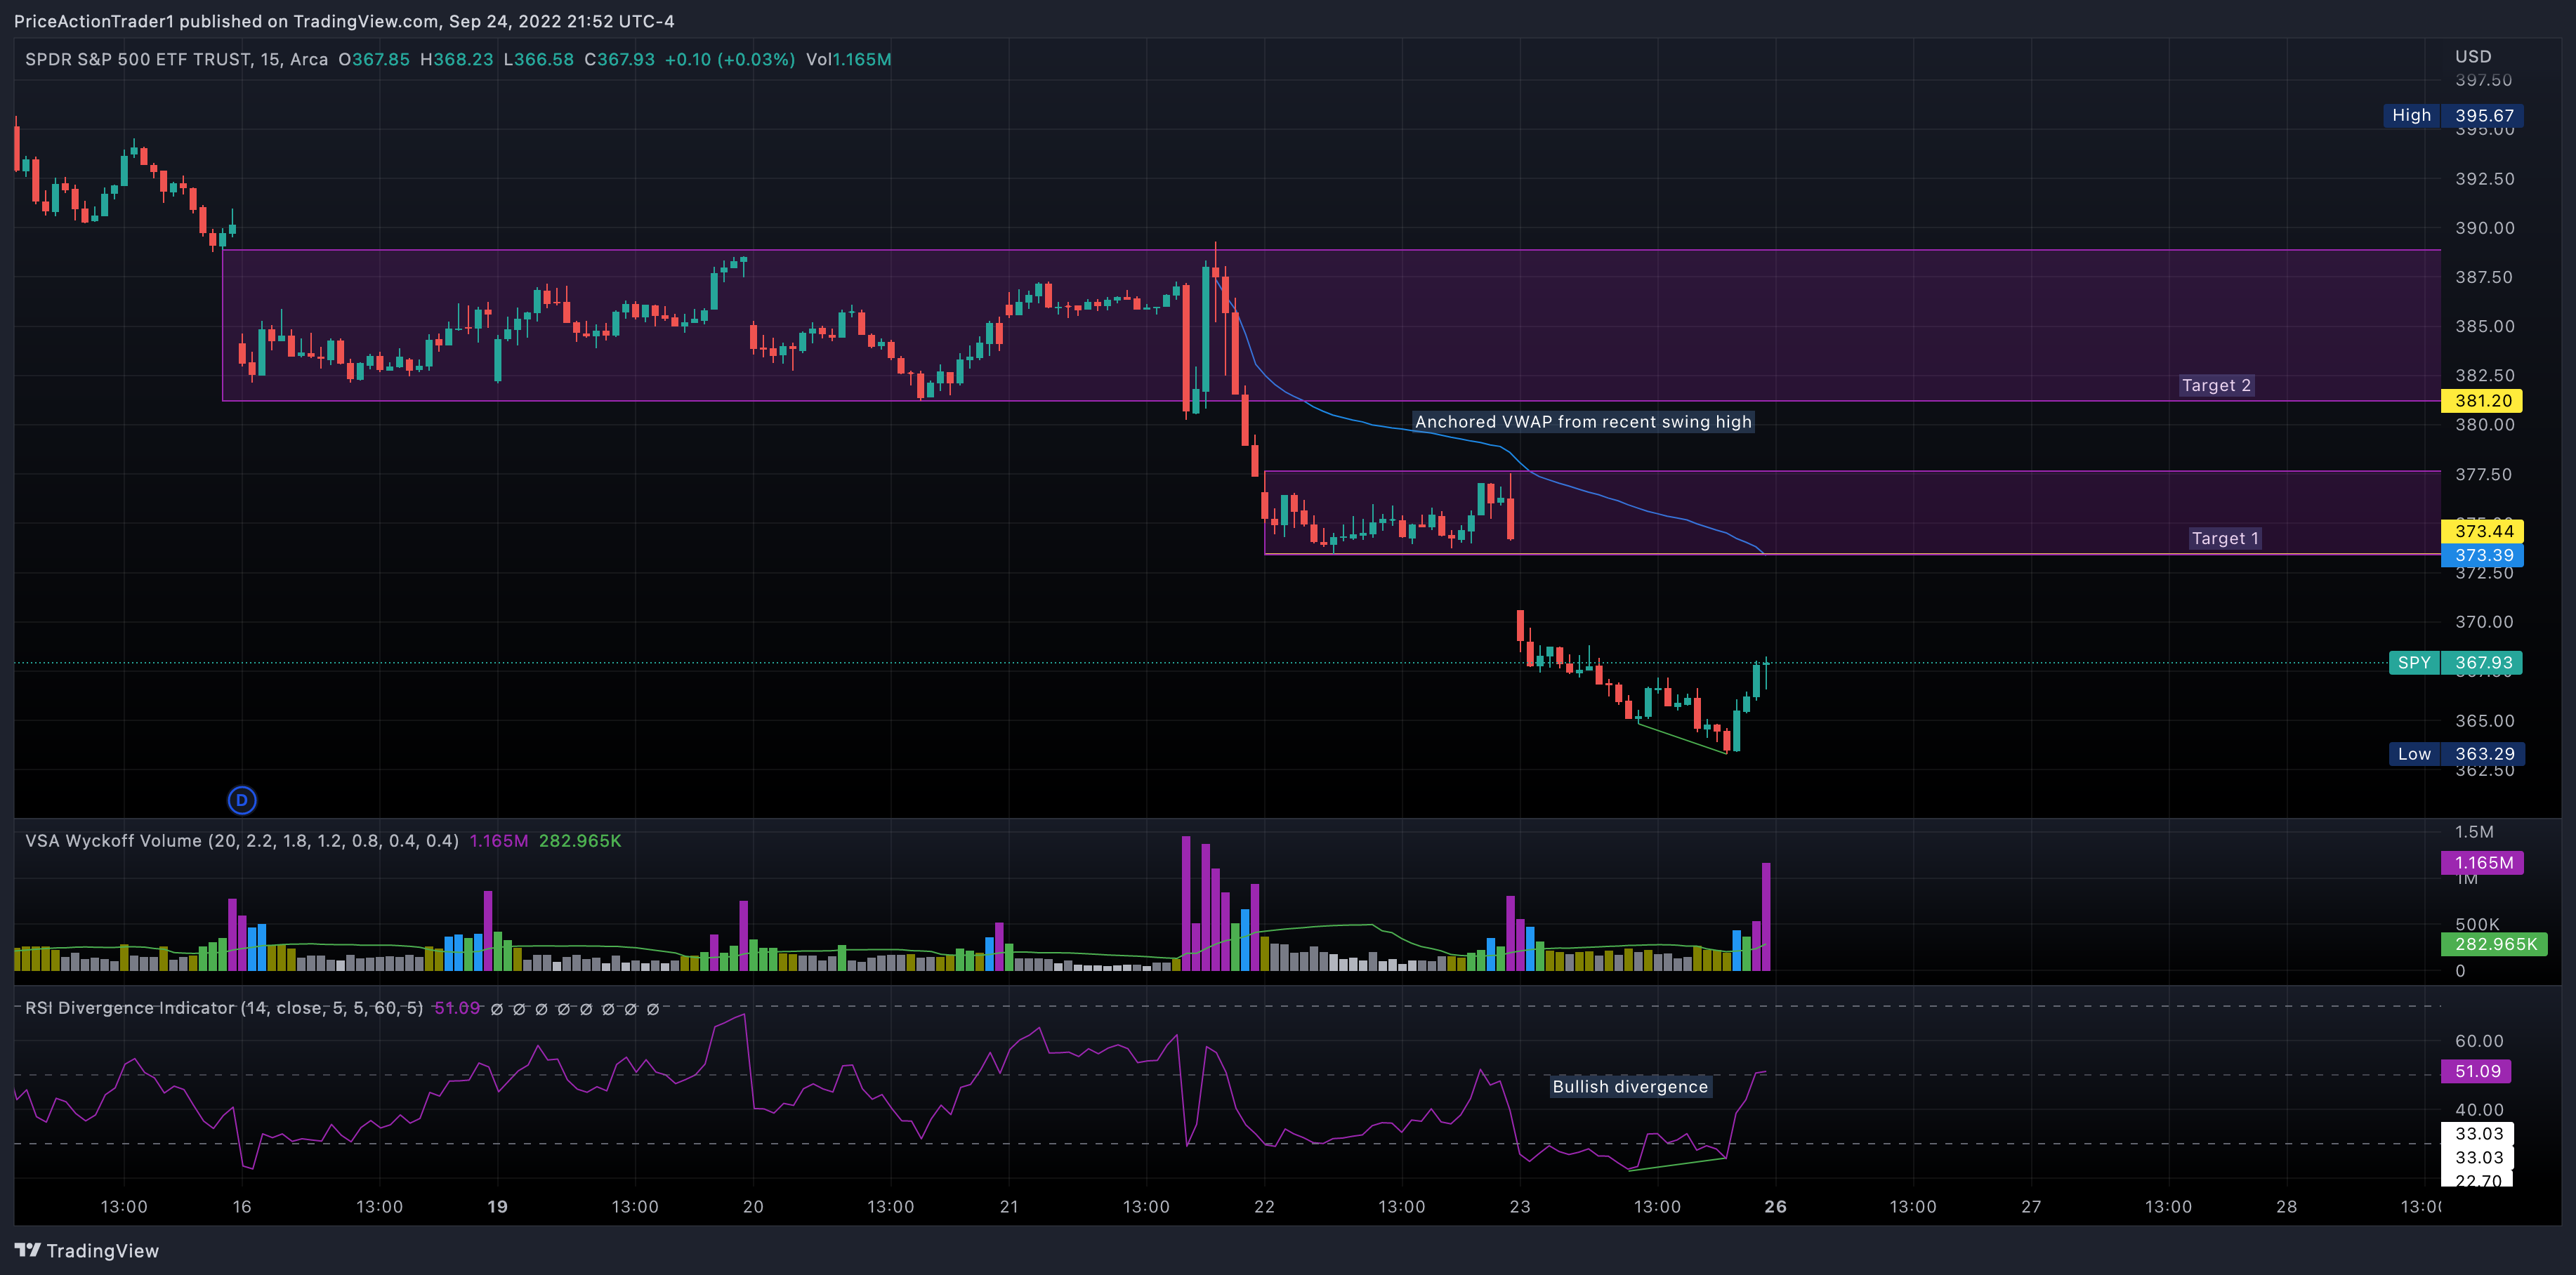Image resolution: width=2576 pixels, height=1275 pixels.
Task: Click the purple 51.09 RSI value tag
Action: (x=2476, y=1072)
